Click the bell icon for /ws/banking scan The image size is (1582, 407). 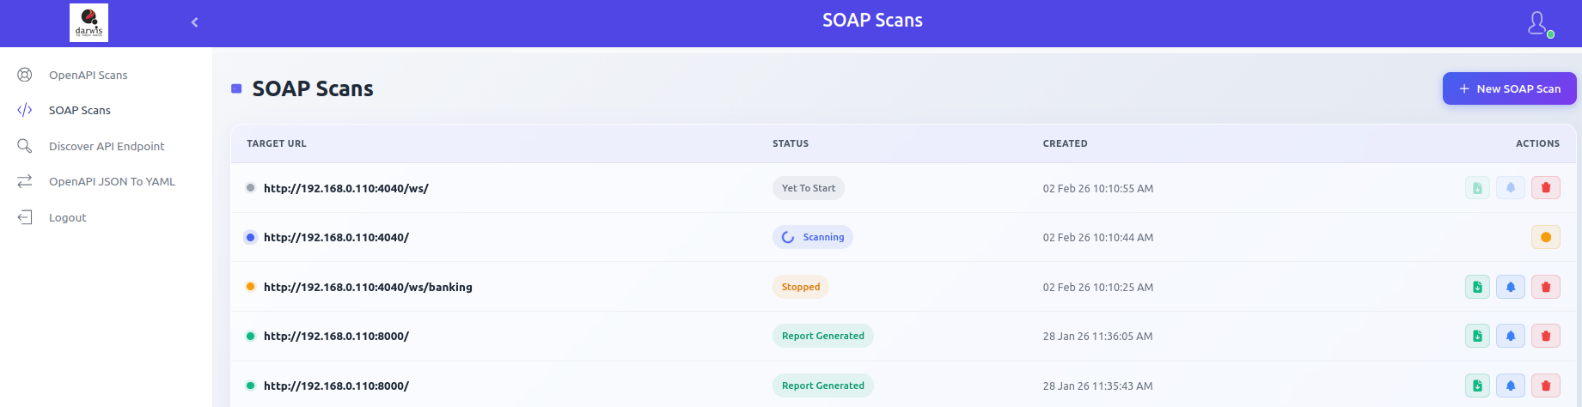(x=1511, y=287)
